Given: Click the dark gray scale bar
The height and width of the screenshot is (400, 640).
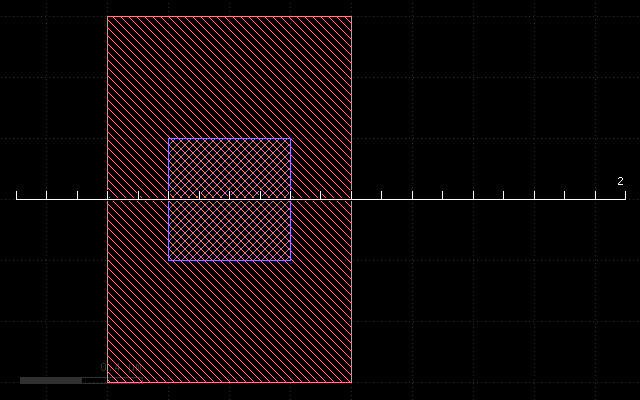Looking at the screenshot, I should [51, 380].
